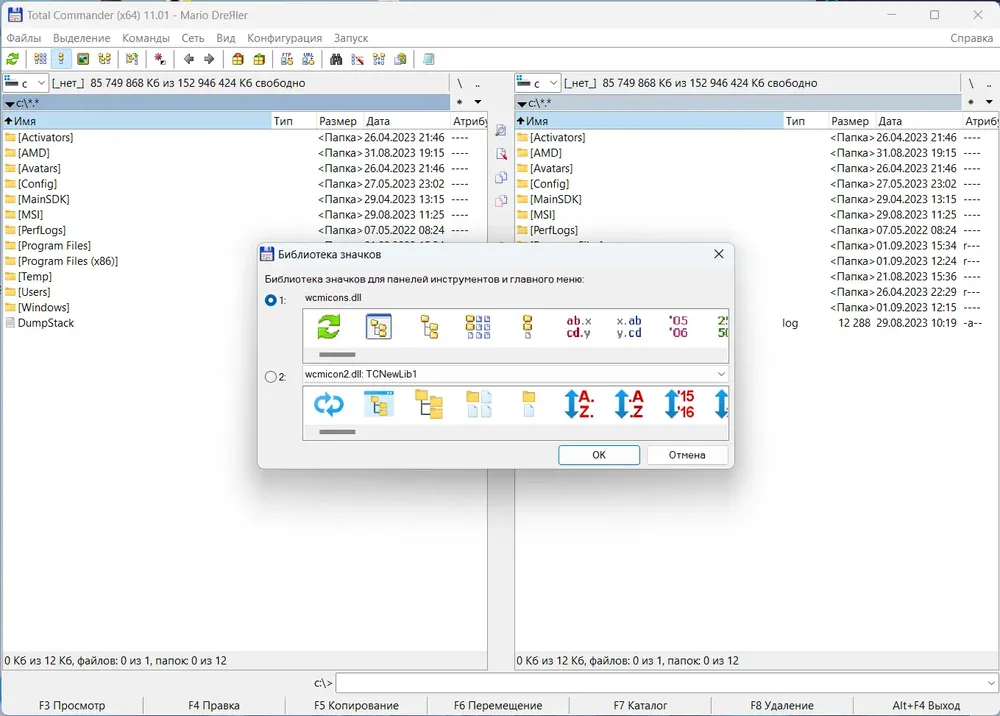Select blue refresh arrows icon in TCNewLib1 library

point(329,404)
